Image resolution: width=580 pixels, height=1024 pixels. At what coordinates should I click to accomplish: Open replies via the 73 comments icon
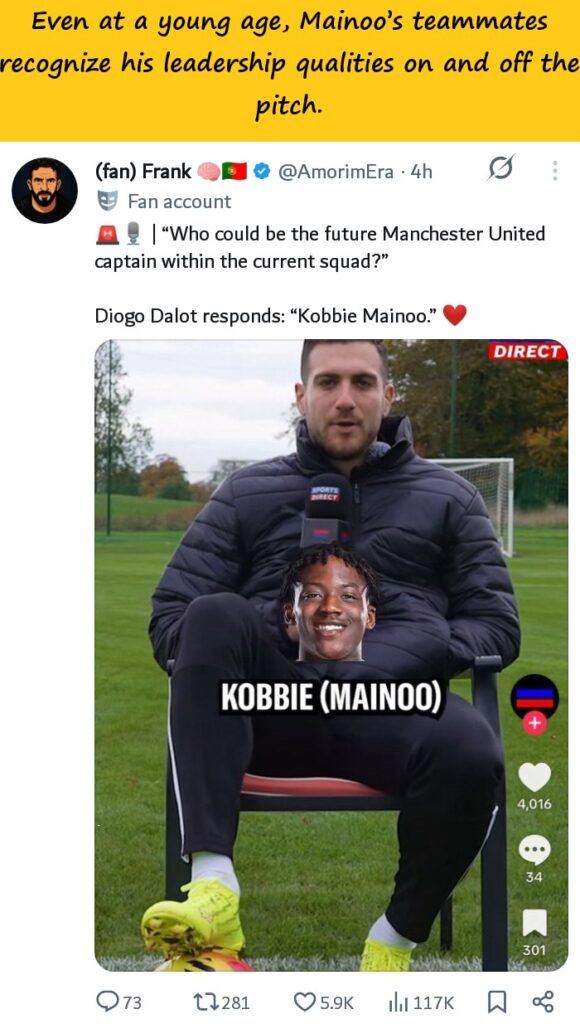(x=118, y=1001)
